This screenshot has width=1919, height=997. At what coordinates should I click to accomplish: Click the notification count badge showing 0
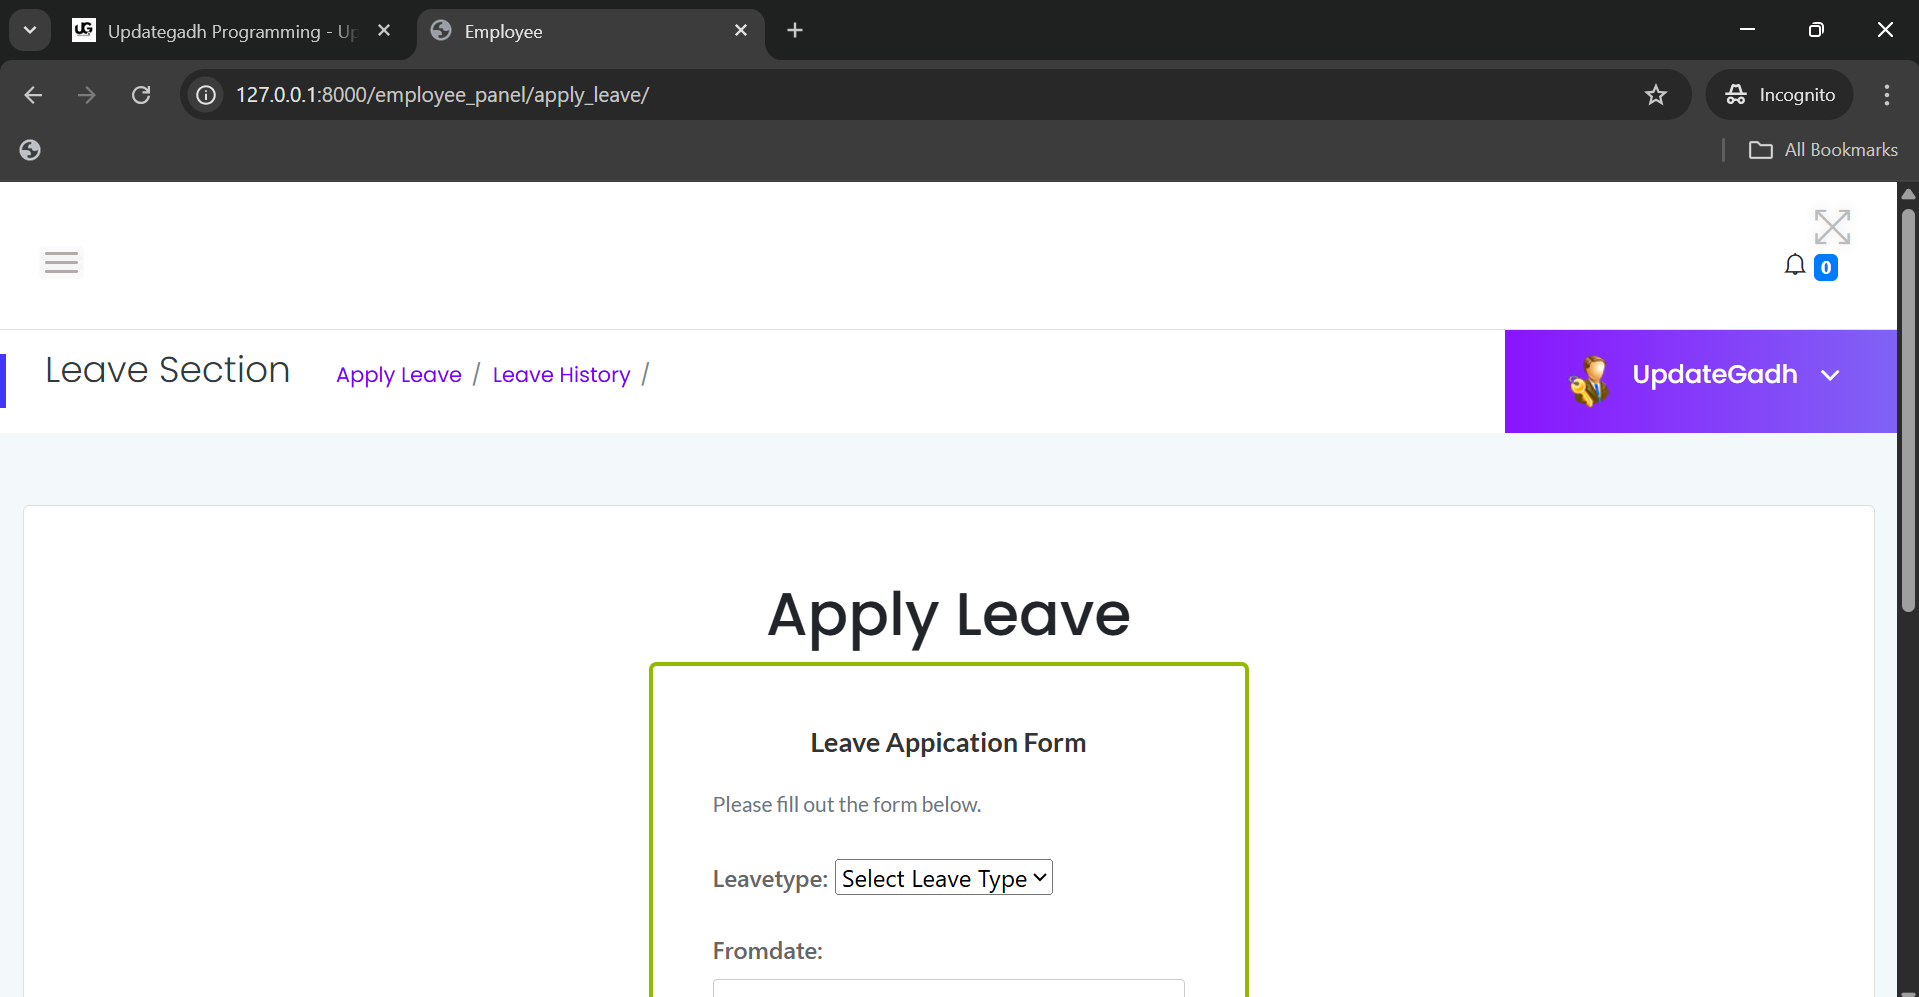(x=1825, y=267)
